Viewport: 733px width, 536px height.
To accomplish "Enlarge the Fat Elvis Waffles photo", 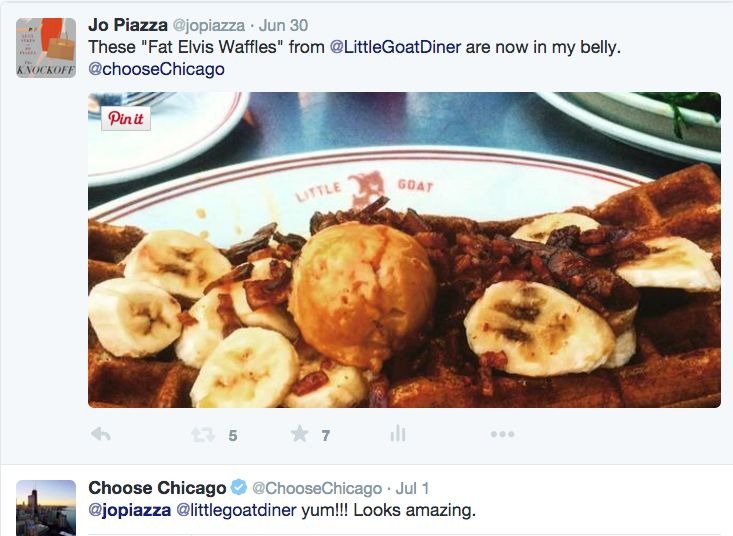I will pyautogui.click(x=404, y=250).
